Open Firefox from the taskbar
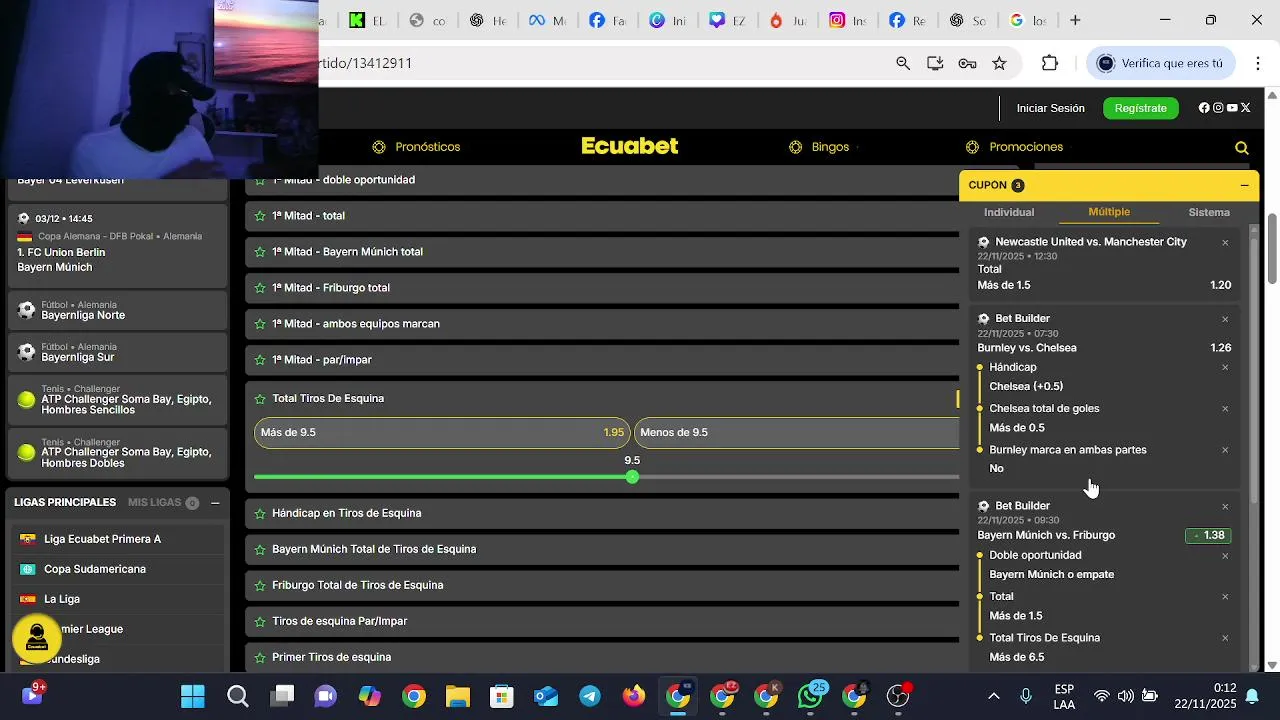The height and width of the screenshot is (720, 1280). click(634, 696)
